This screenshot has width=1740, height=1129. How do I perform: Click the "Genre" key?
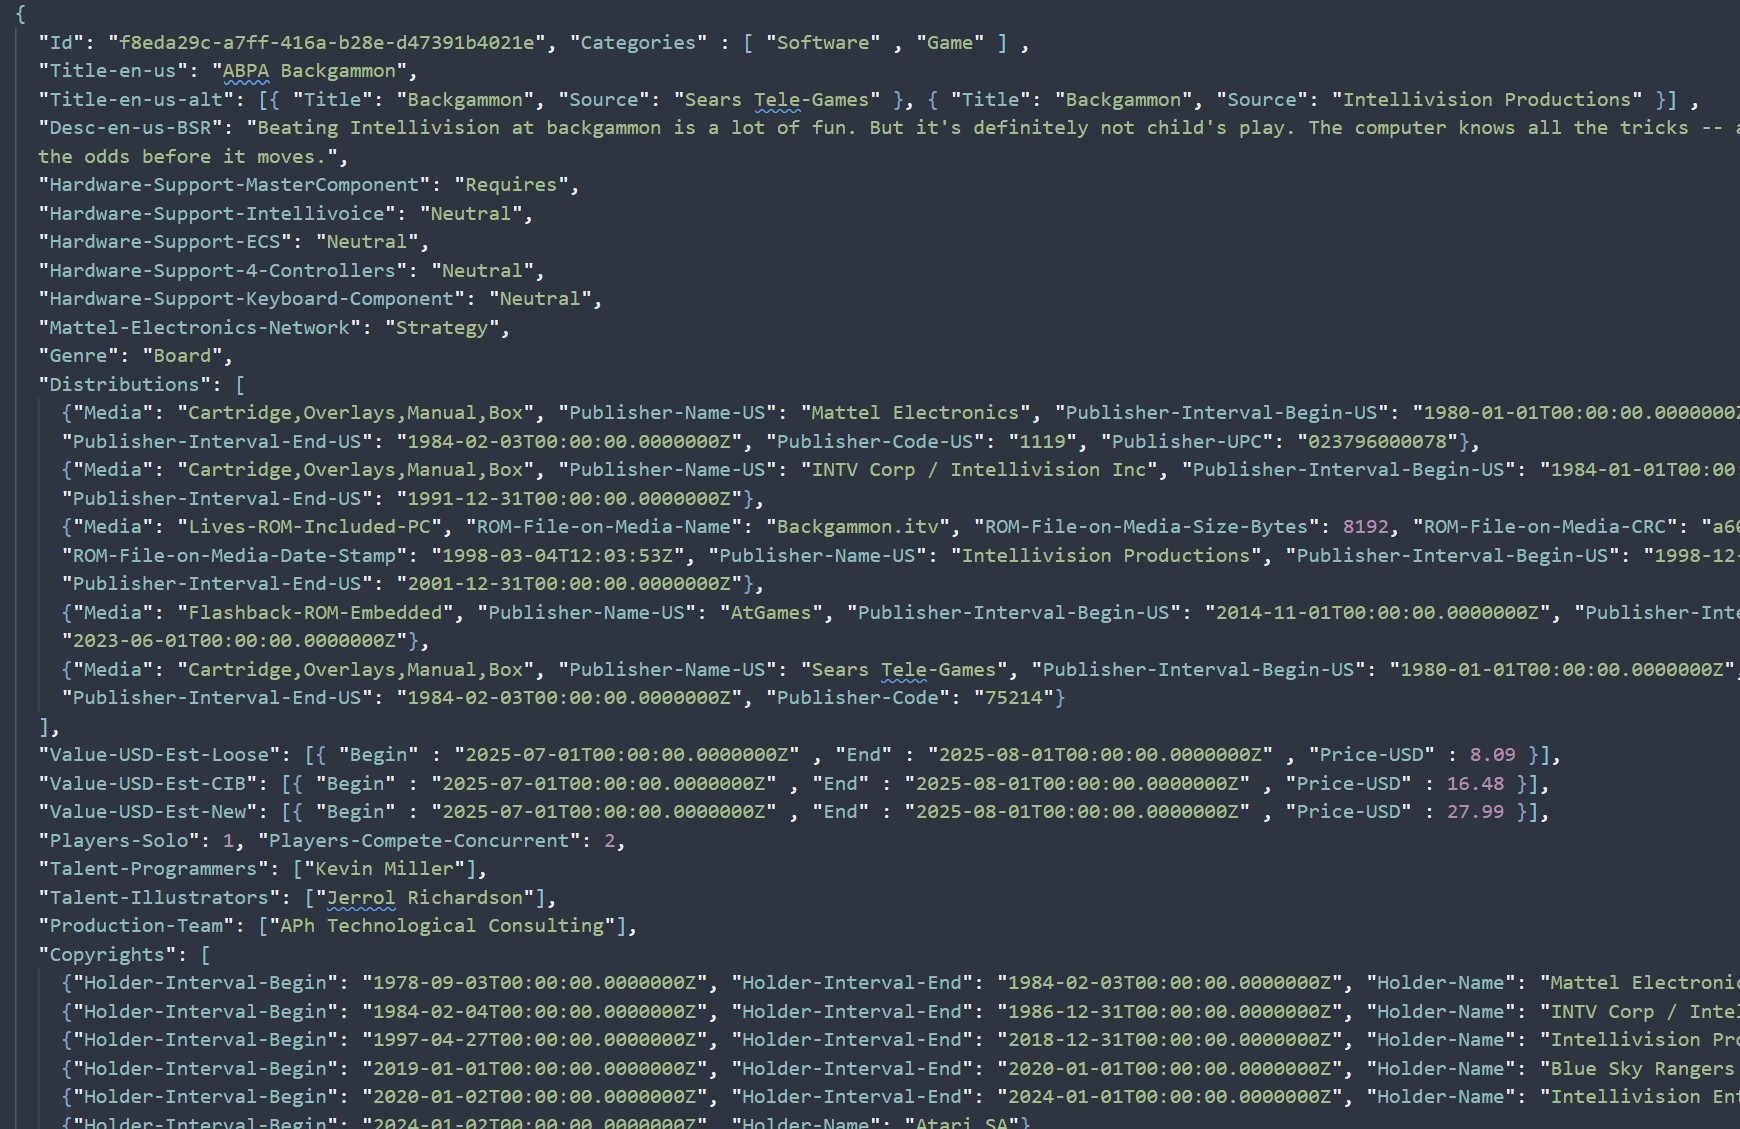pyautogui.click(x=79, y=356)
